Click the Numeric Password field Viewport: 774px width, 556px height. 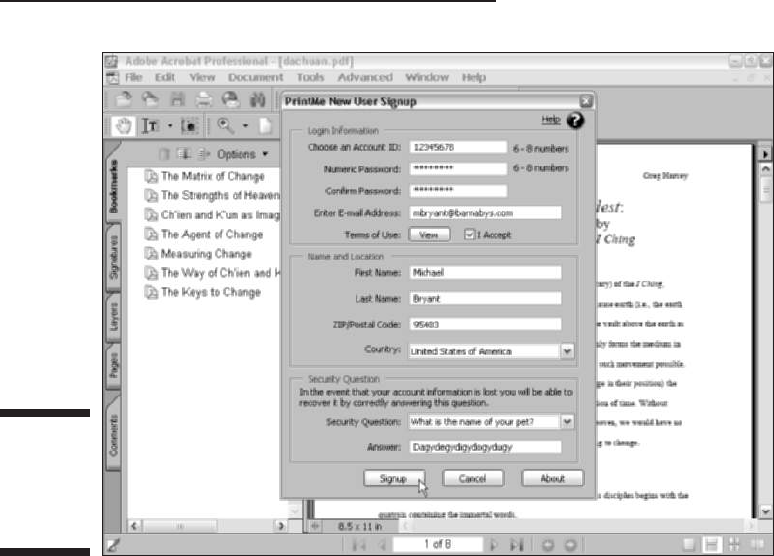[x=458, y=169]
